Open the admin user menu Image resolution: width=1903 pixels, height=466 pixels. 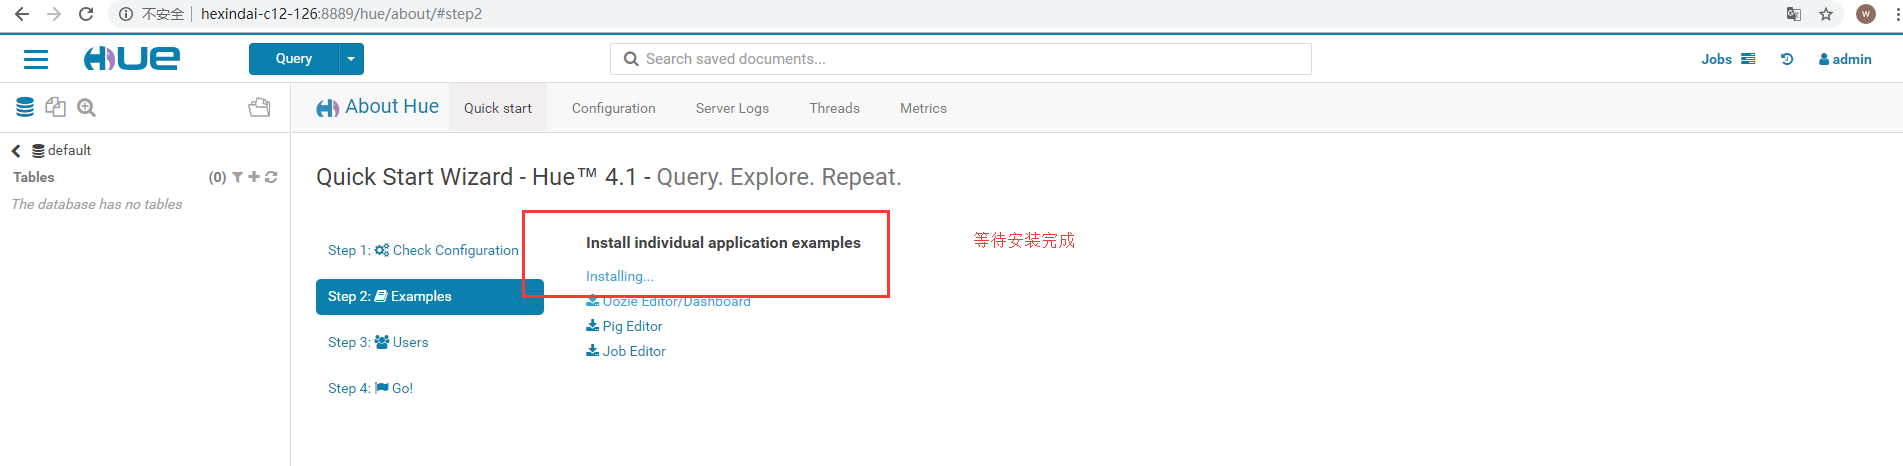[1845, 59]
